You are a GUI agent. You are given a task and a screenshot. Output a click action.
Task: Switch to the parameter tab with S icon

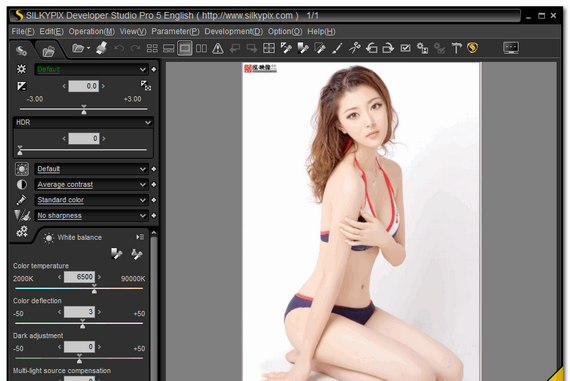21,51
